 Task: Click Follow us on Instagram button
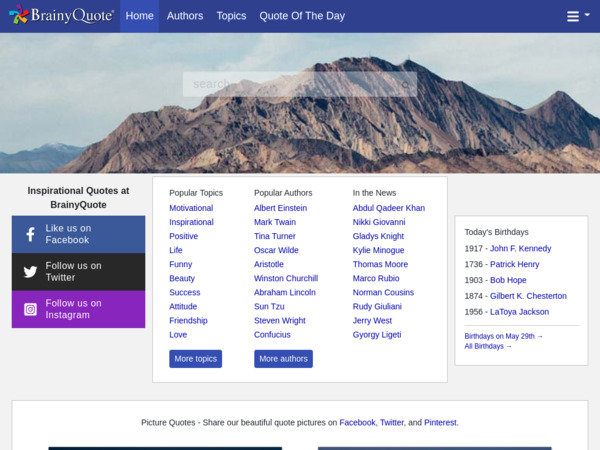78,309
